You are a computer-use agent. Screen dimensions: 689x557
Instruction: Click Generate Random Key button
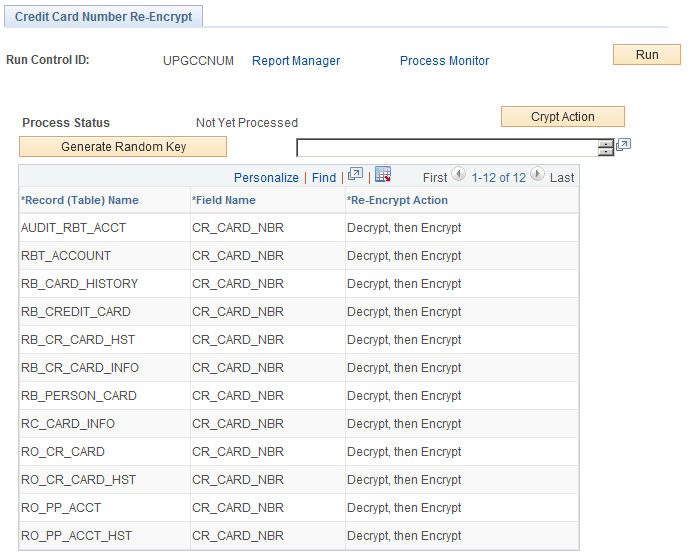pyautogui.click(x=123, y=146)
